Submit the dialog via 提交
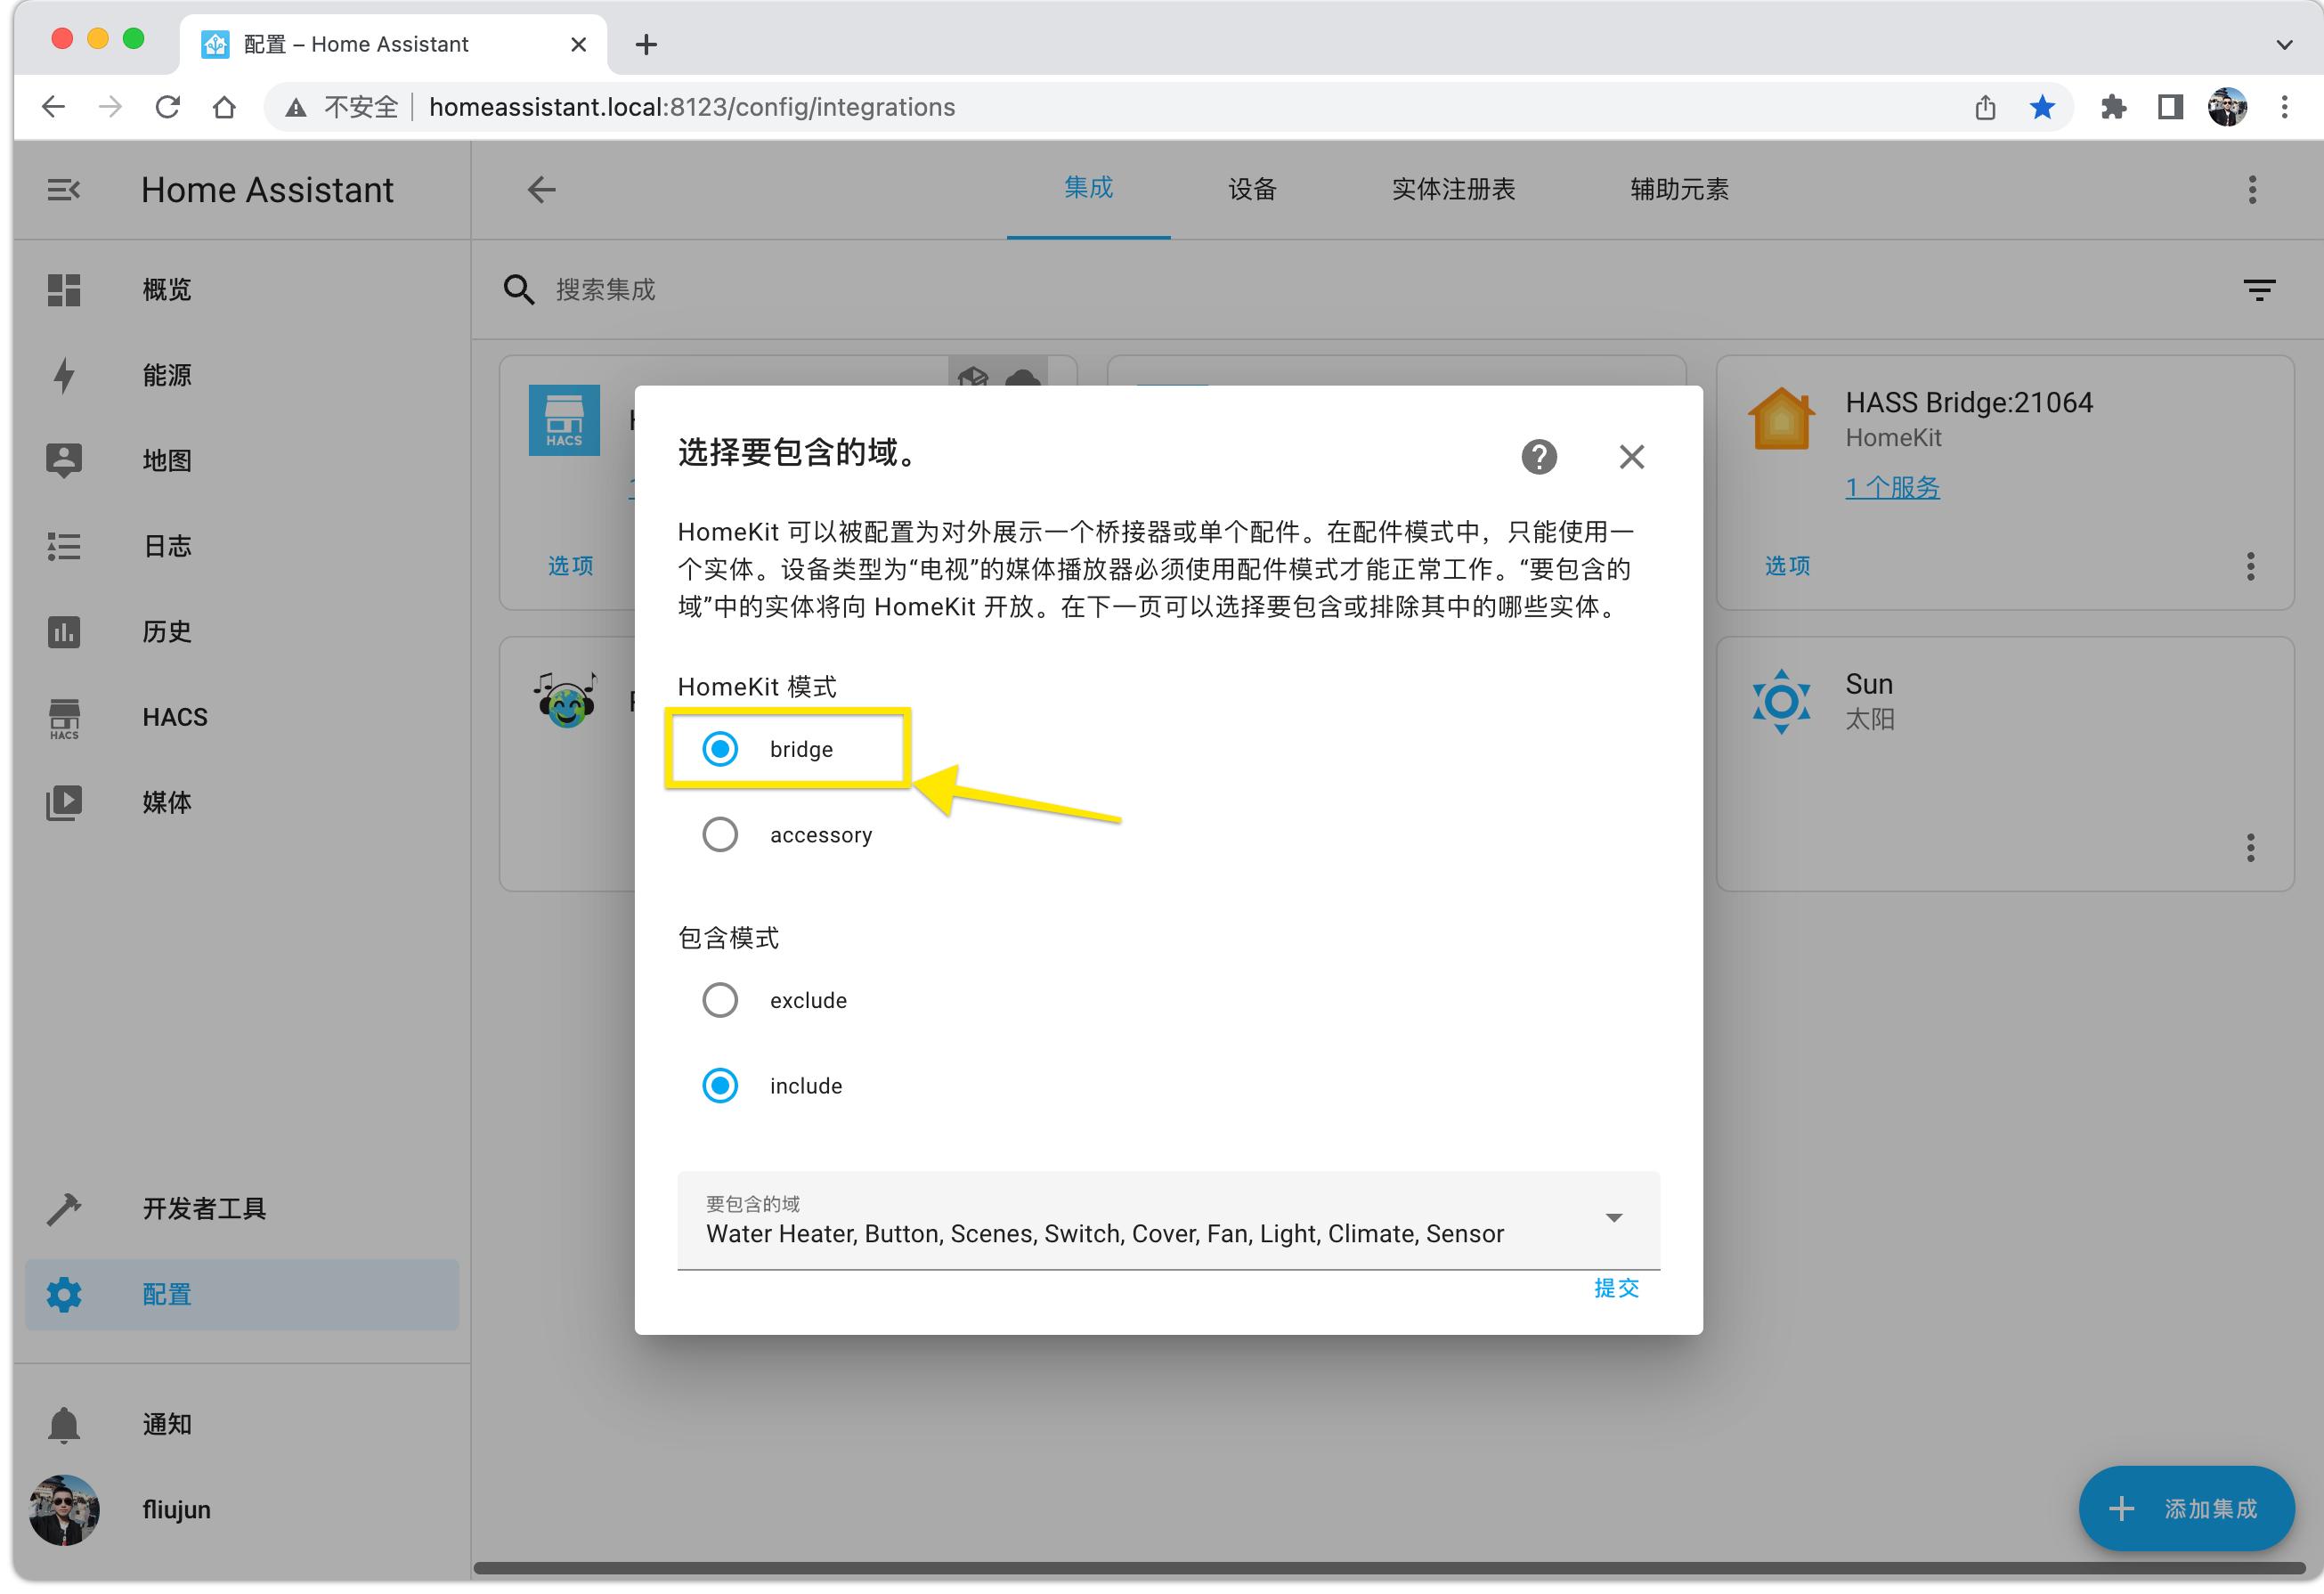The height and width of the screenshot is (1594, 2324). (x=1616, y=1288)
